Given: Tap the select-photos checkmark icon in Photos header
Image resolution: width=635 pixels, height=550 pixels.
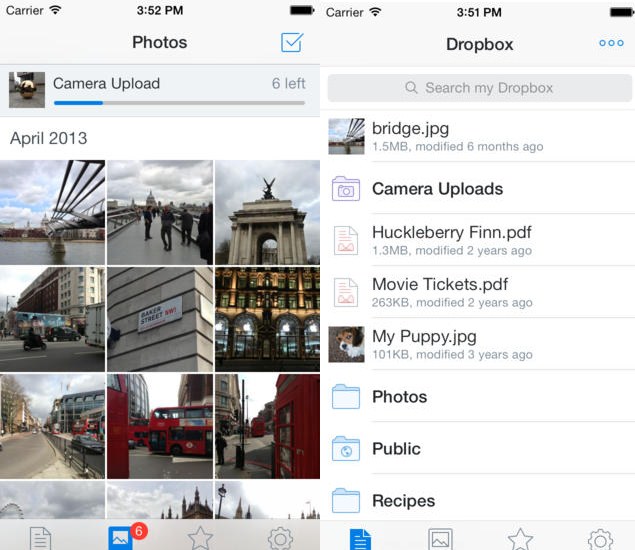Looking at the screenshot, I should point(292,42).
